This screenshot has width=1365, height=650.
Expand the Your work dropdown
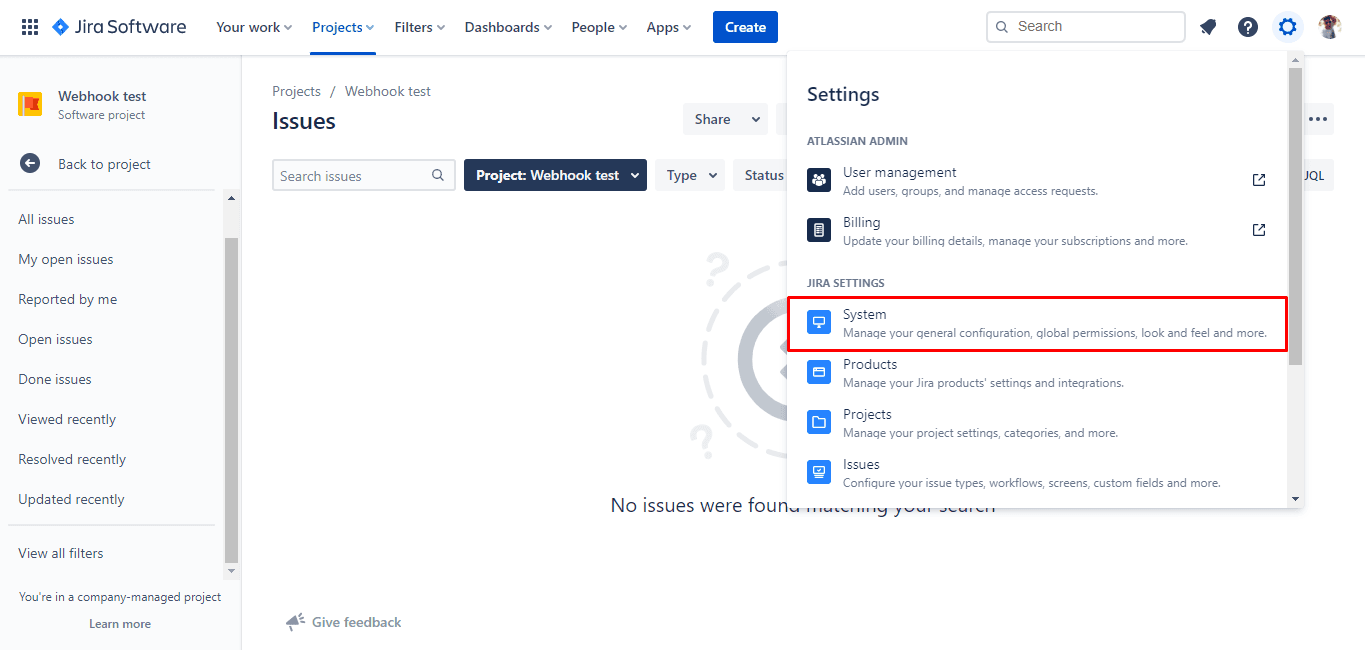point(254,27)
